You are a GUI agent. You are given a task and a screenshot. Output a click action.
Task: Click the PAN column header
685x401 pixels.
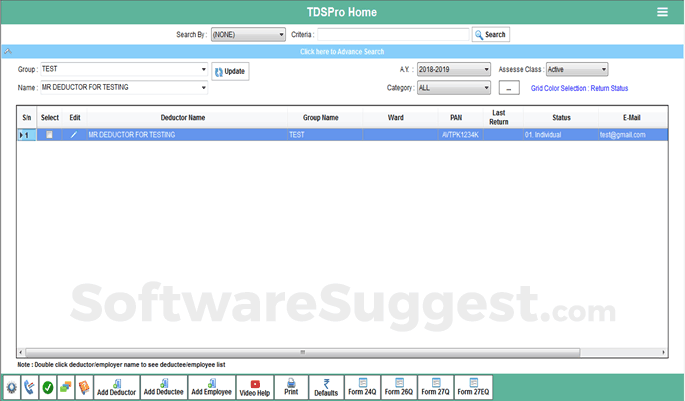pos(460,118)
